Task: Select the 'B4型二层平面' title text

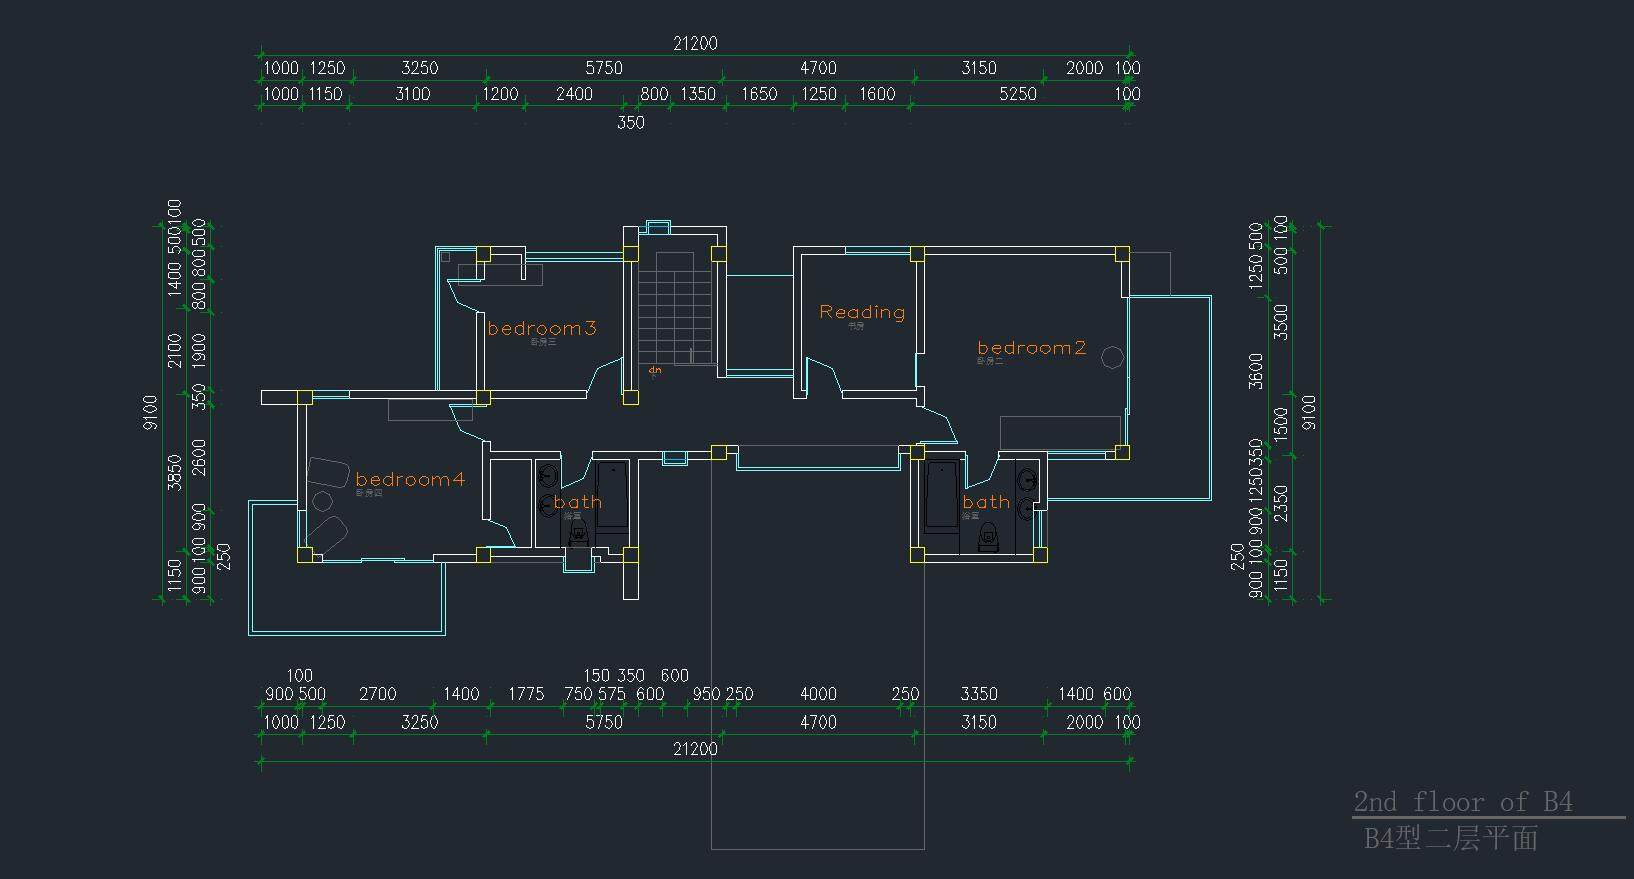Action: 1450,837
